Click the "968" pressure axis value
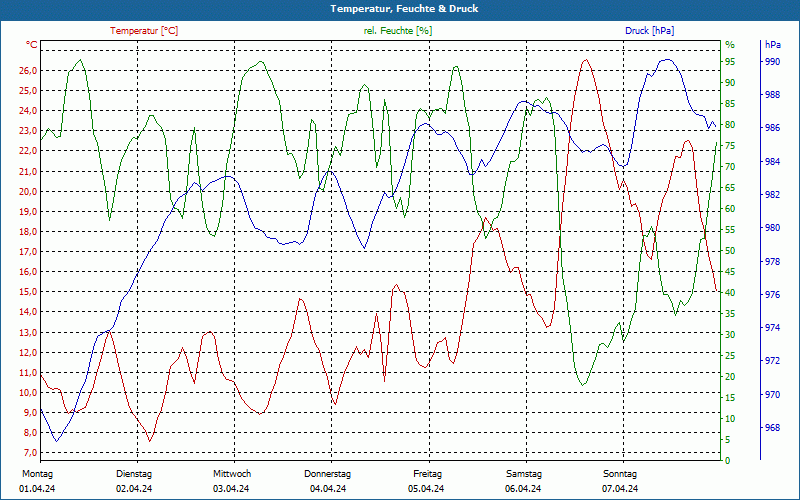800x500 pixels. [x=772, y=428]
